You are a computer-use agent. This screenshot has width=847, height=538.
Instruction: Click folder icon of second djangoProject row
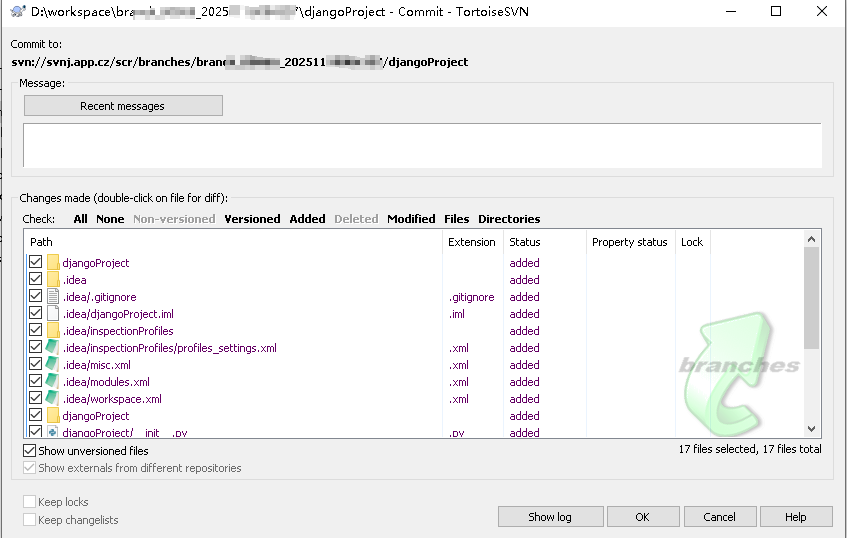(x=53, y=416)
